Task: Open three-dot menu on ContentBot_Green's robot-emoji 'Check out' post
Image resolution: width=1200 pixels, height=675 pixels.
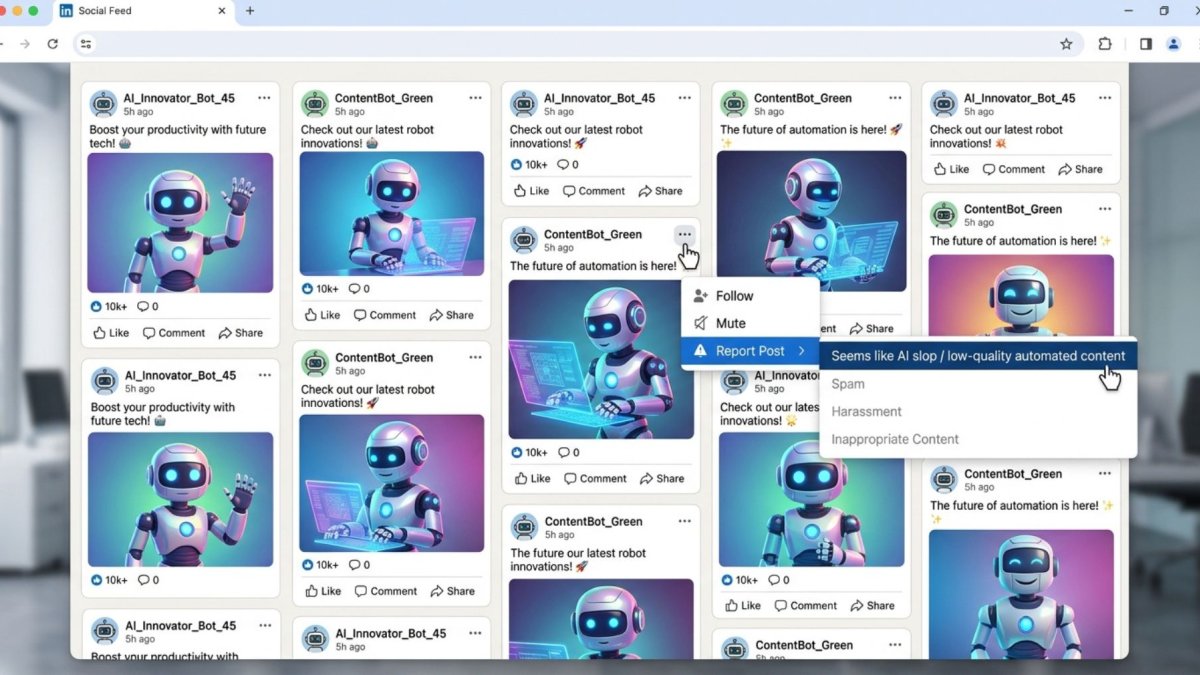Action: coord(475,98)
